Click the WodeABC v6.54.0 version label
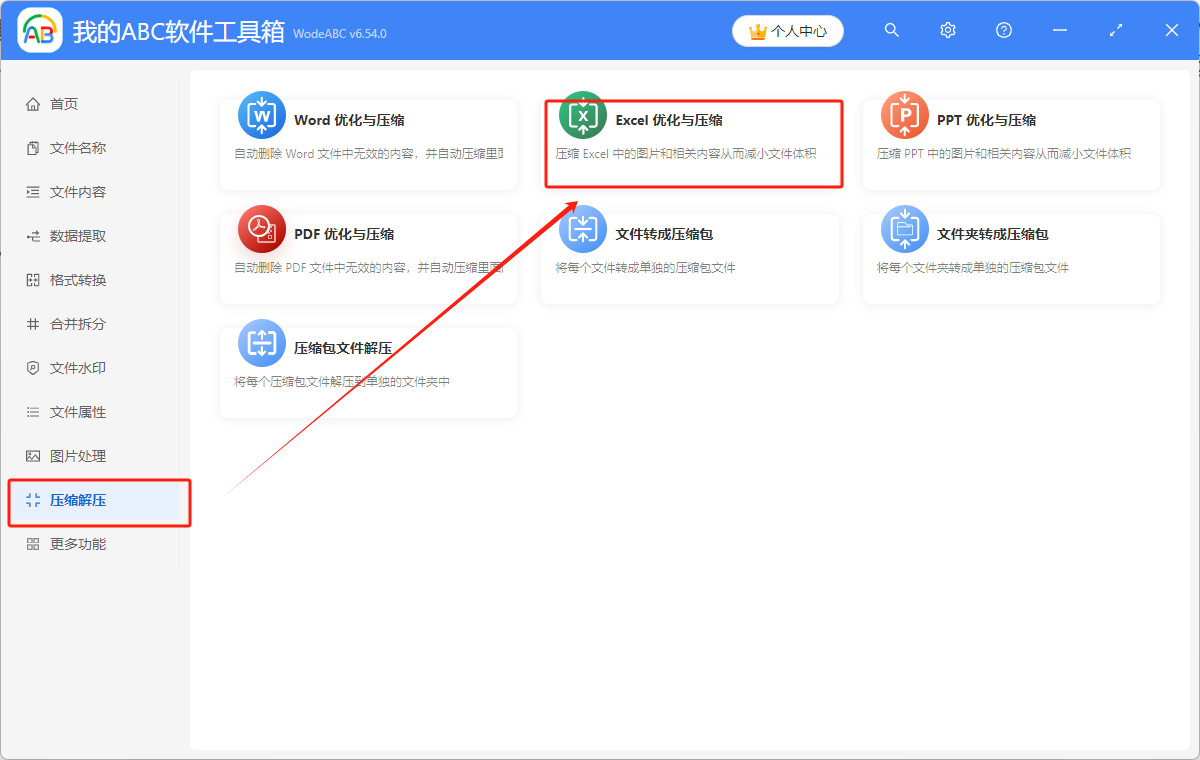 pyautogui.click(x=340, y=34)
